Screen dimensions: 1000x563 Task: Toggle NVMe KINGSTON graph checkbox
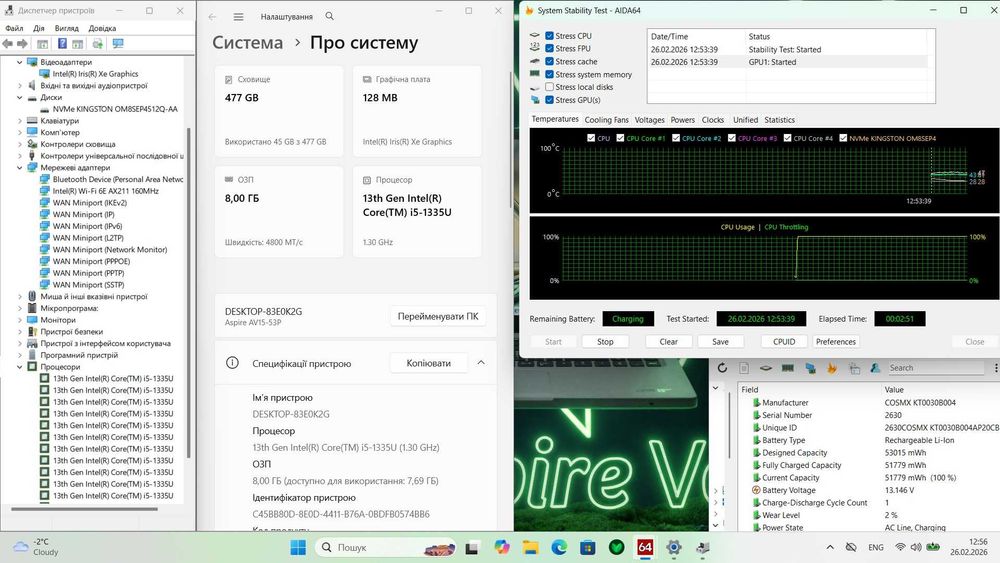click(x=843, y=138)
